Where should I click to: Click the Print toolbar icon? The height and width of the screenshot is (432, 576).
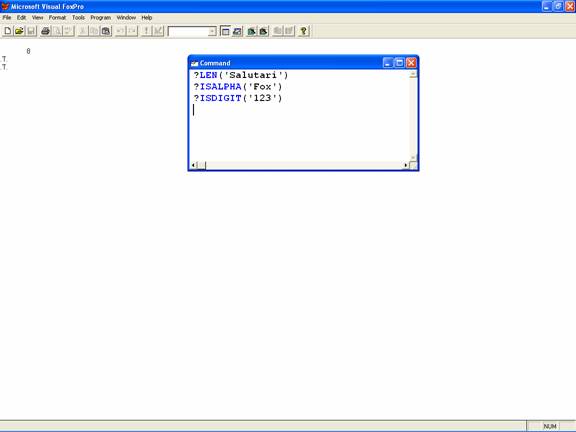(x=46, y=31)
